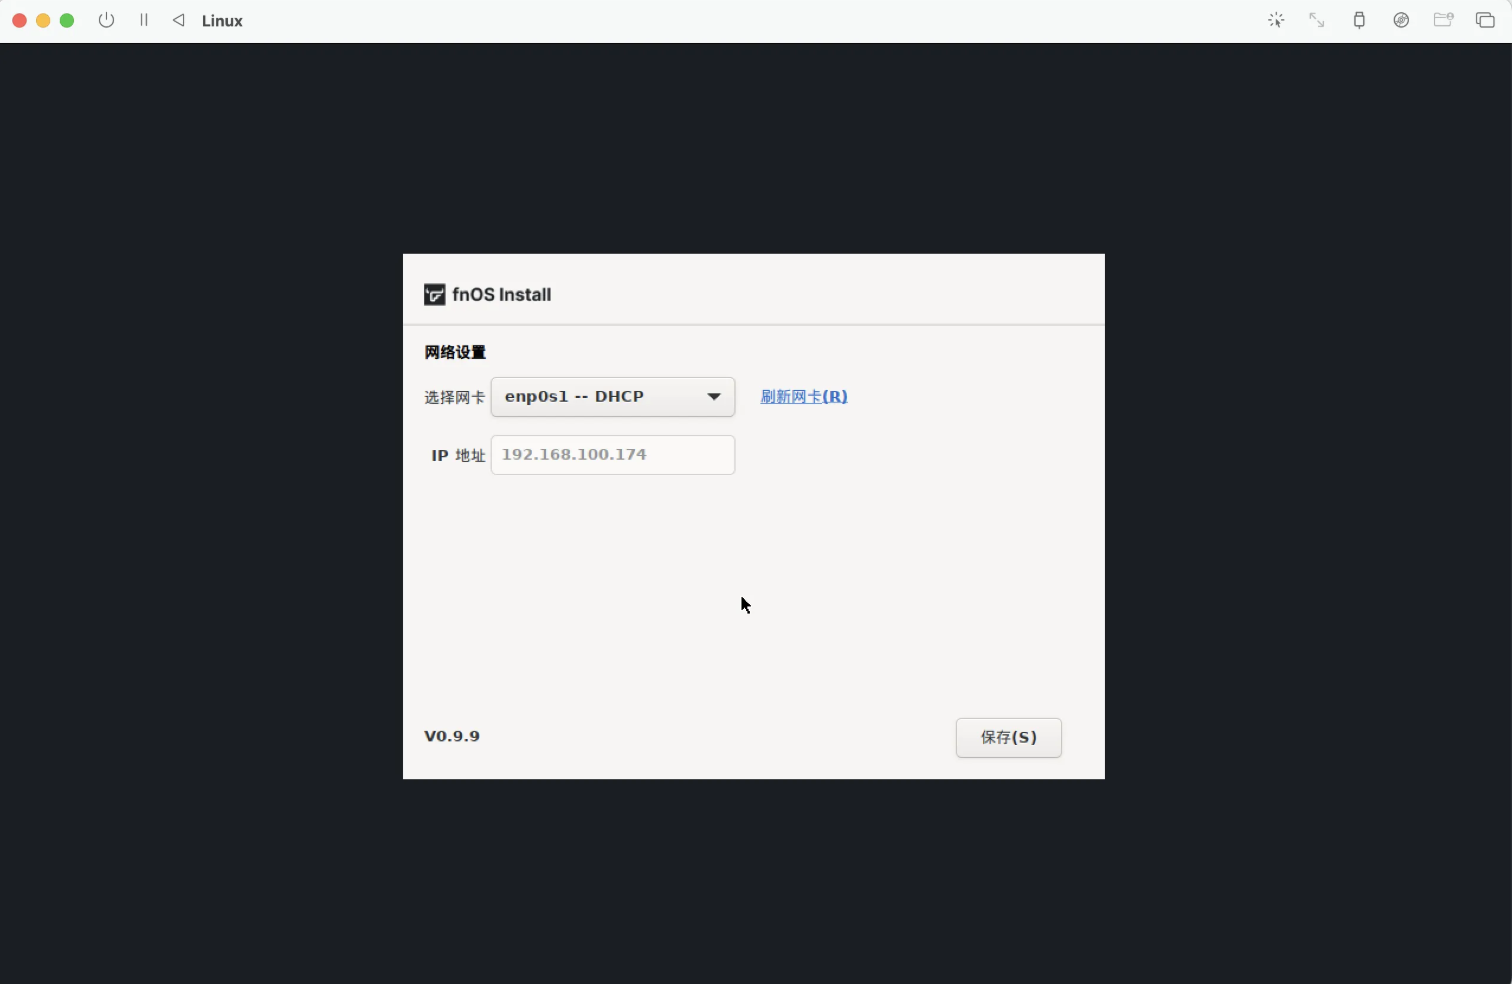Click the windows overlay icon in title bar
This screenshot has width=1512, height=984.
(1485, 20)
